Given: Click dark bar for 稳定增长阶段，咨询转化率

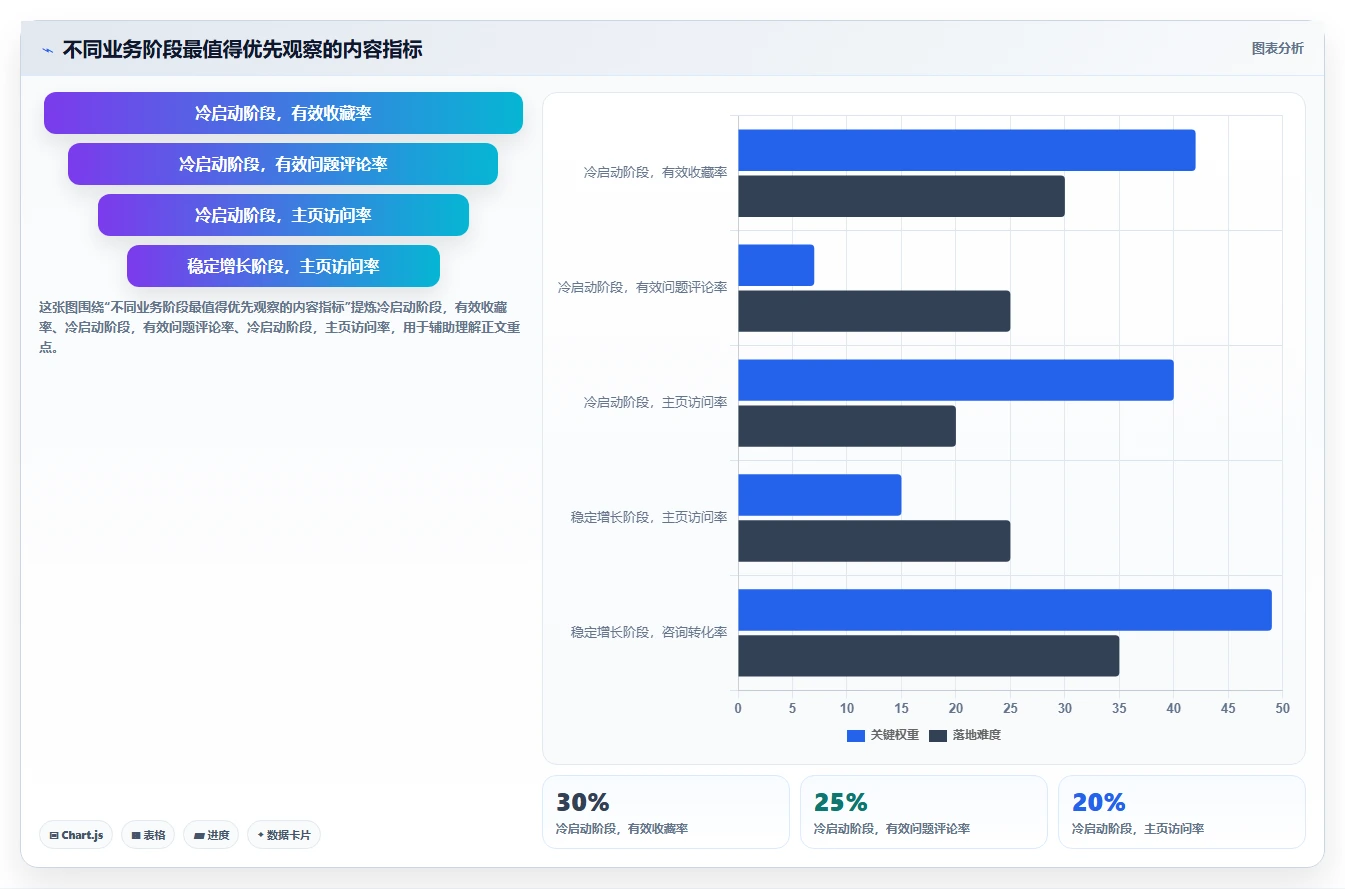Looking at the screenshot, I should pos(929,656).
